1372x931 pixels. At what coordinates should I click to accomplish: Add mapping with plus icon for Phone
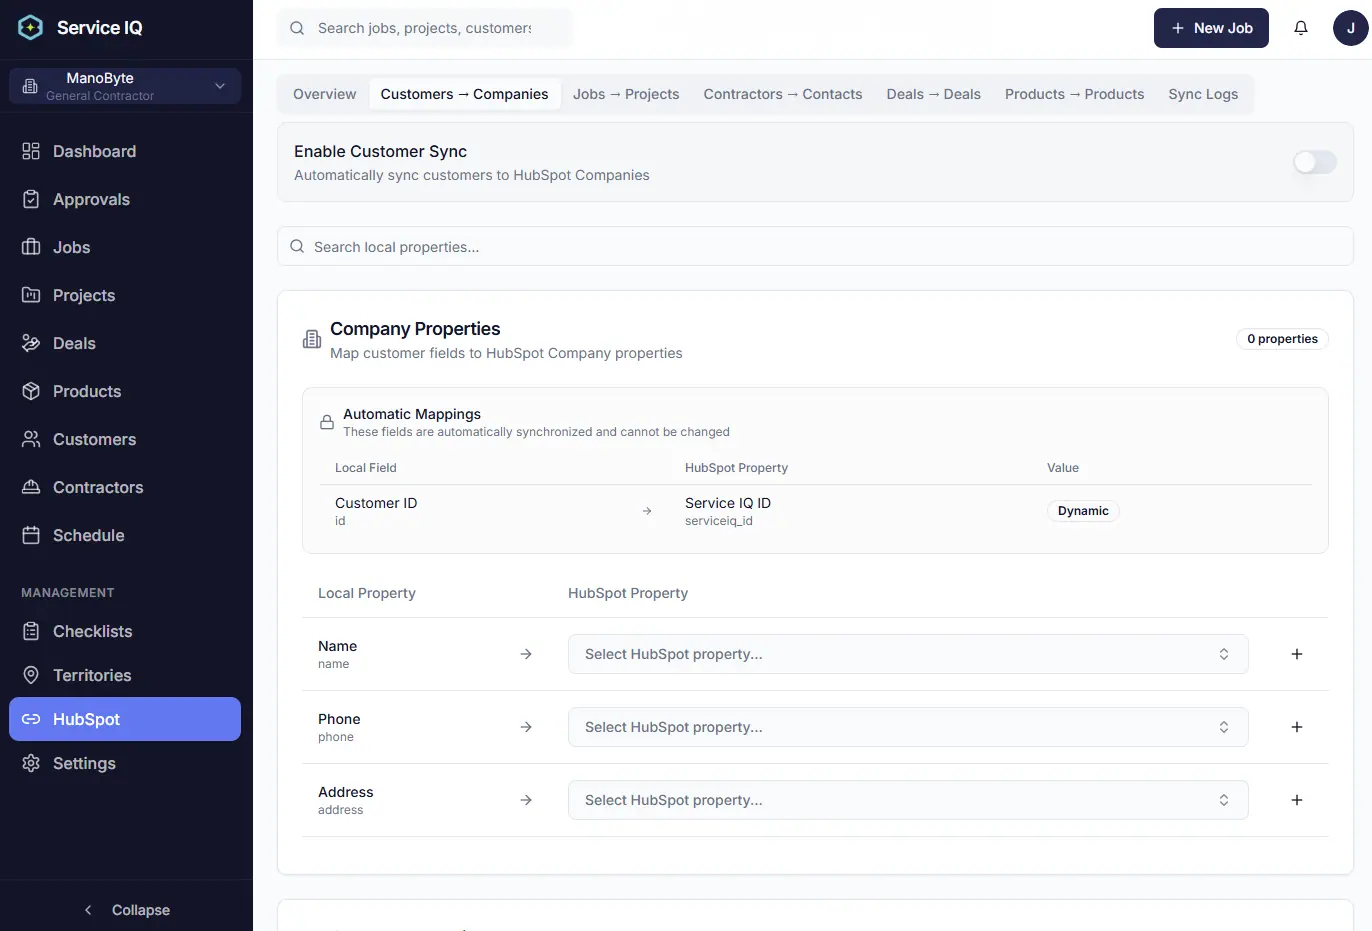click(x=1297, y=727)
